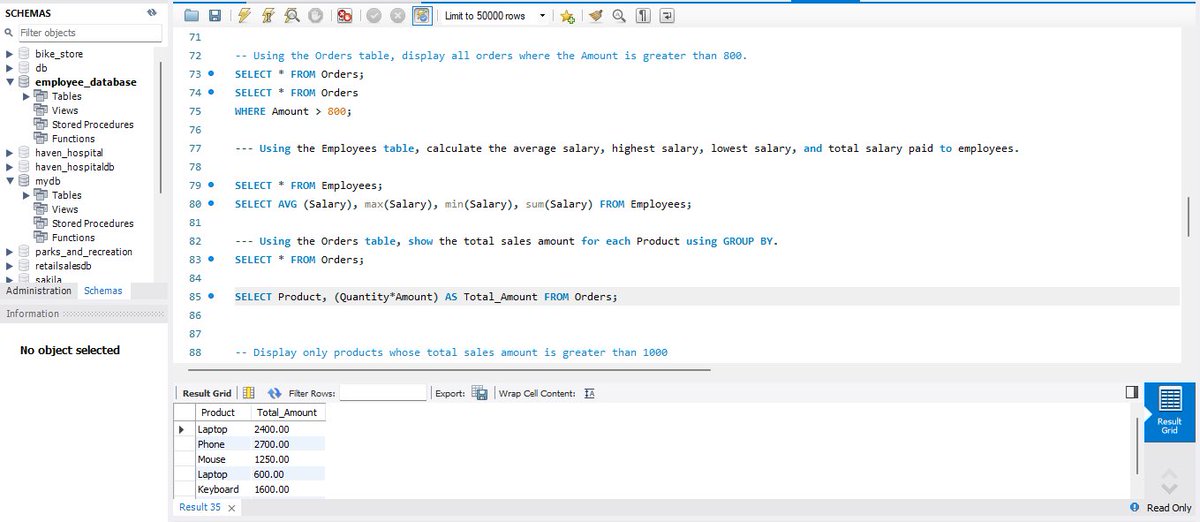Save the script with the floppy disk icon
Image resolution: width=1200 pixels, height=522 pixels.
pos(214,16)
